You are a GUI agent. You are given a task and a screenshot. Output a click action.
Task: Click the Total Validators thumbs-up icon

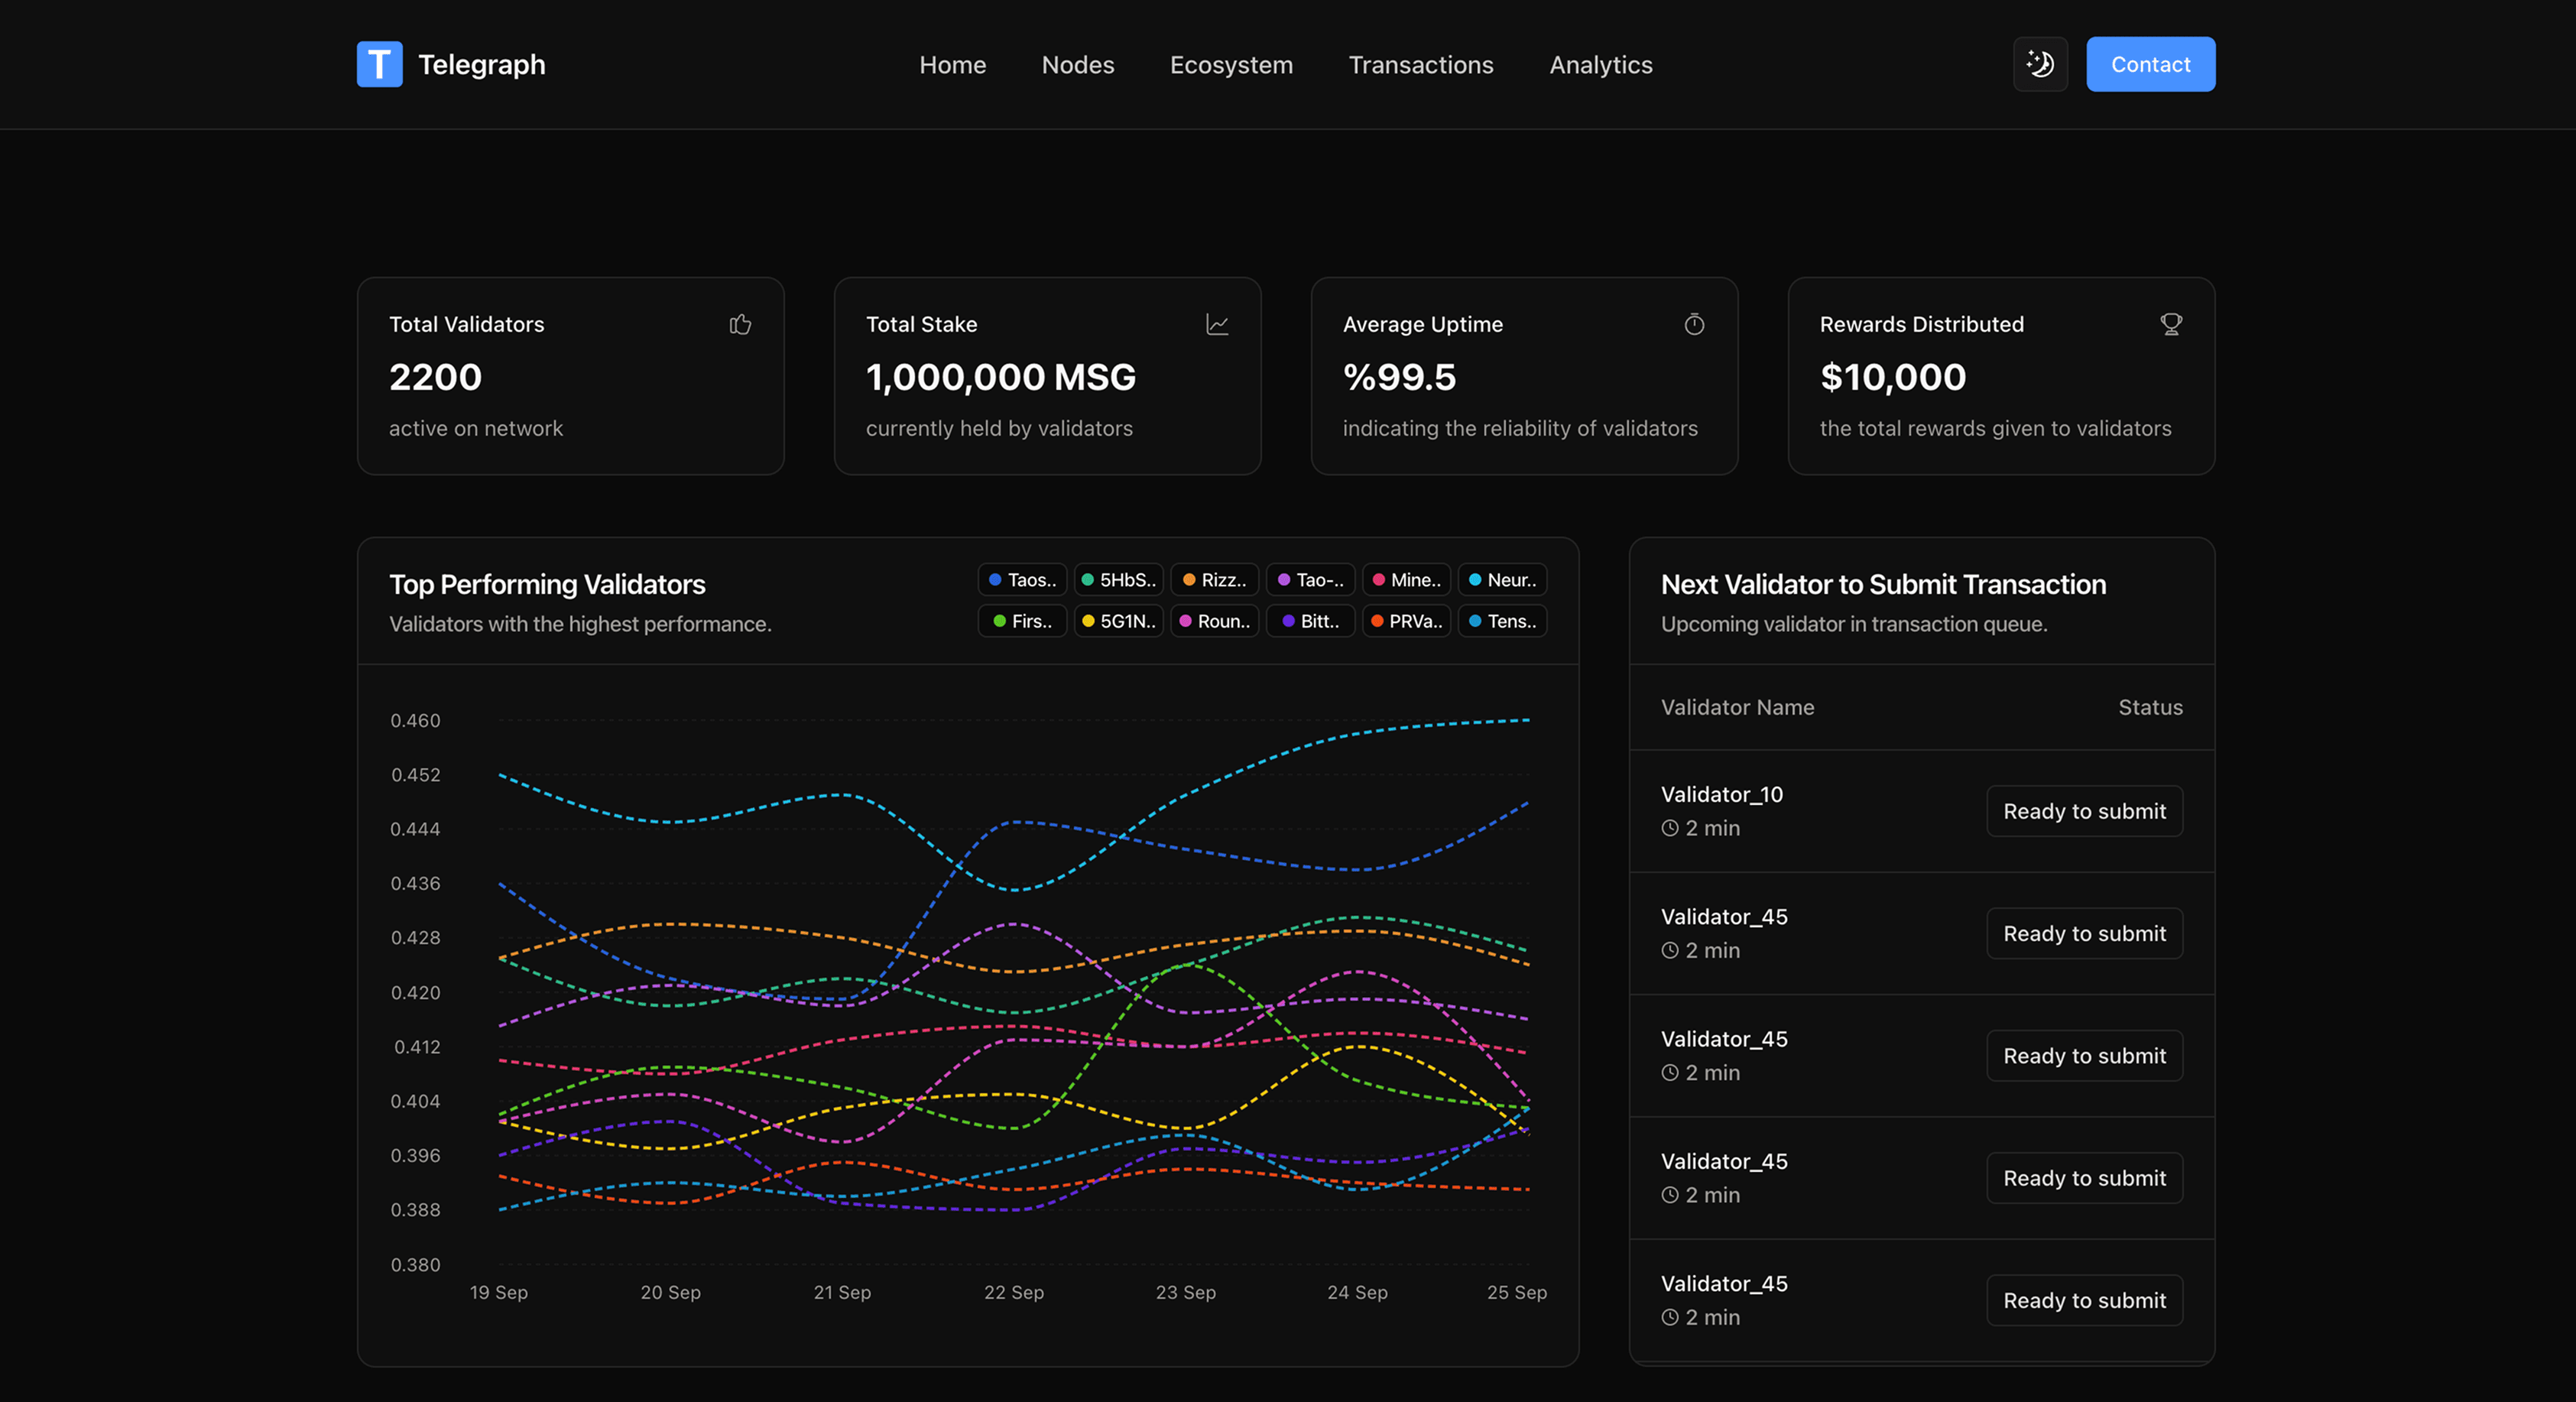point(741,323)
